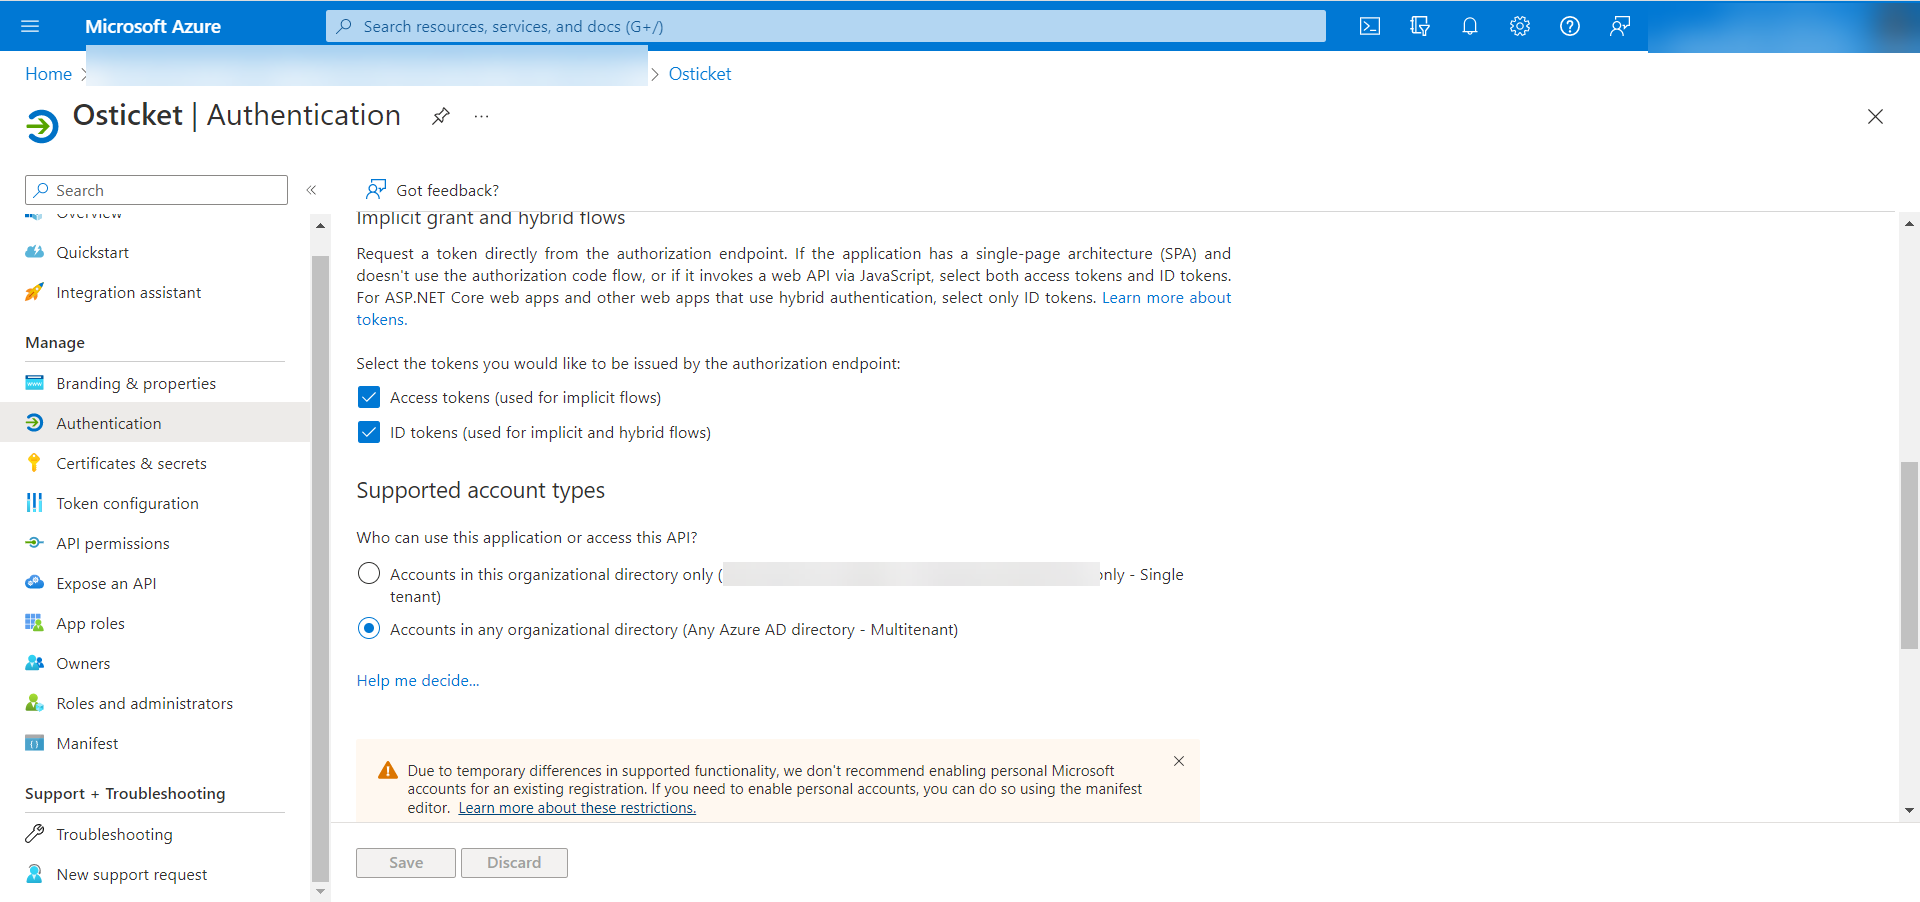Click 'Support + Troubleshooting' section label
Screen dimensions: 1920x902
pos(125,793)
